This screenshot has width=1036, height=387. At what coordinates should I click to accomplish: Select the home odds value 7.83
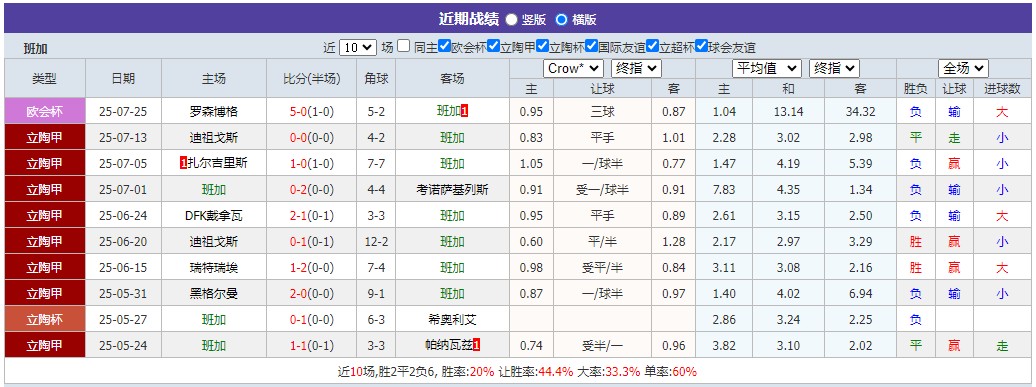(x=724, y=190)
